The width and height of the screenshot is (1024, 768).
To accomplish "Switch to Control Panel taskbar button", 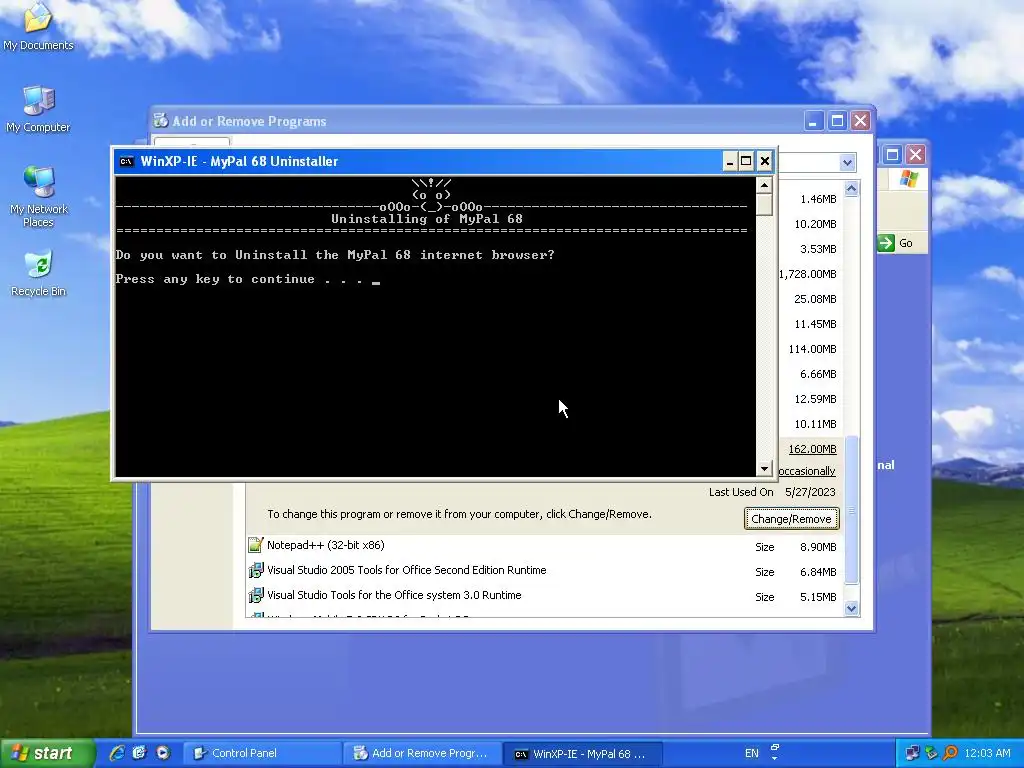I will [263, 753].
